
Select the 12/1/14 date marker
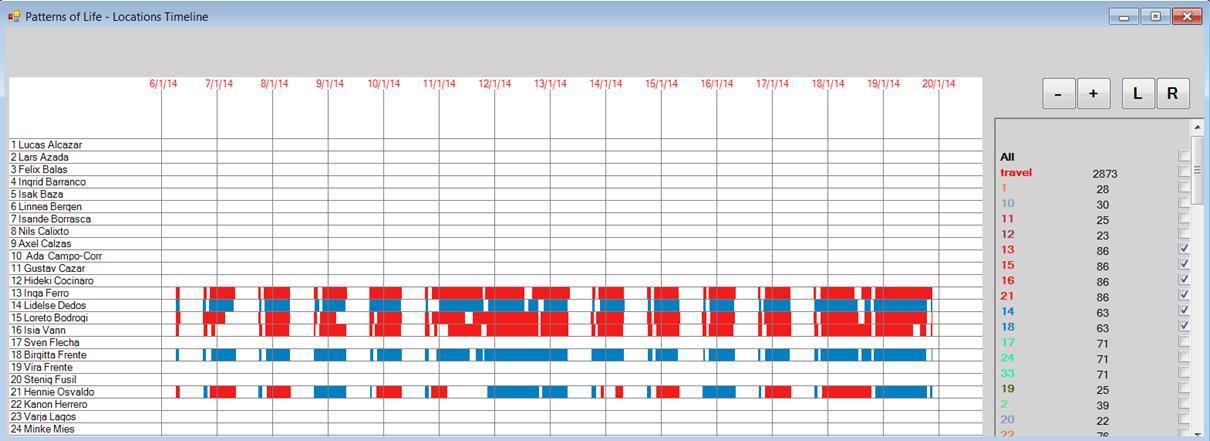[495, 85]
